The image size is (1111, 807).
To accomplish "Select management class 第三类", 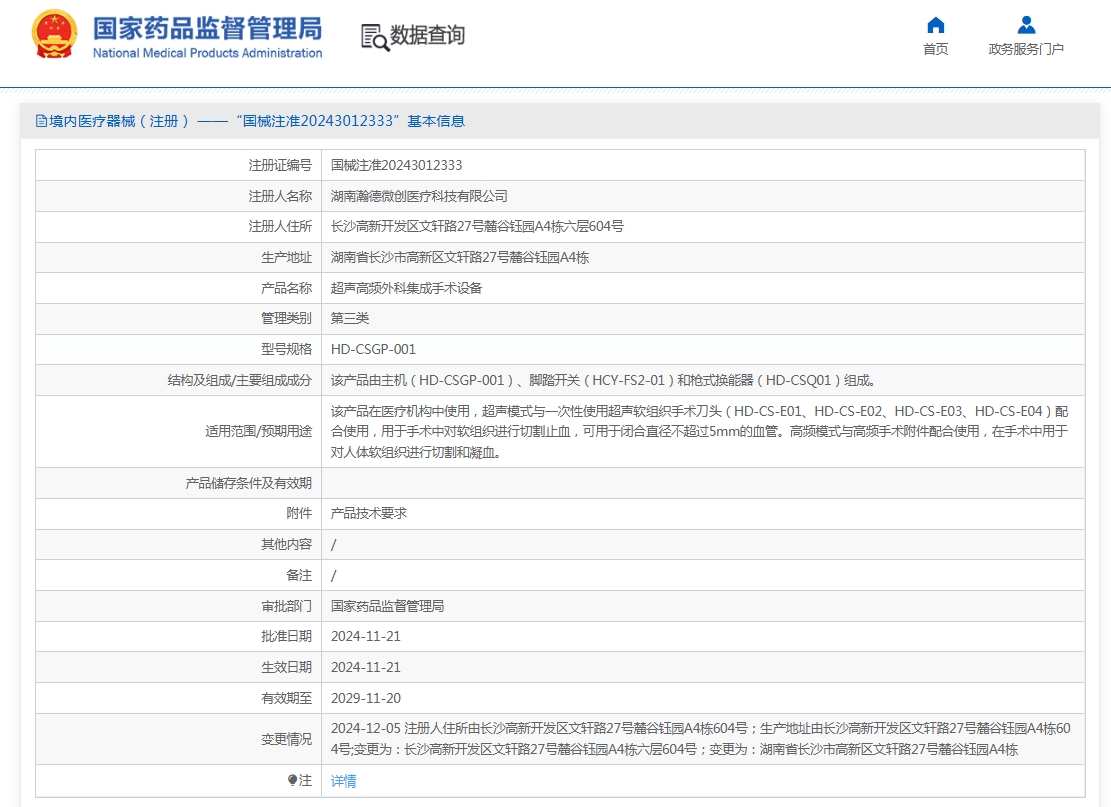I will [350, 319].
